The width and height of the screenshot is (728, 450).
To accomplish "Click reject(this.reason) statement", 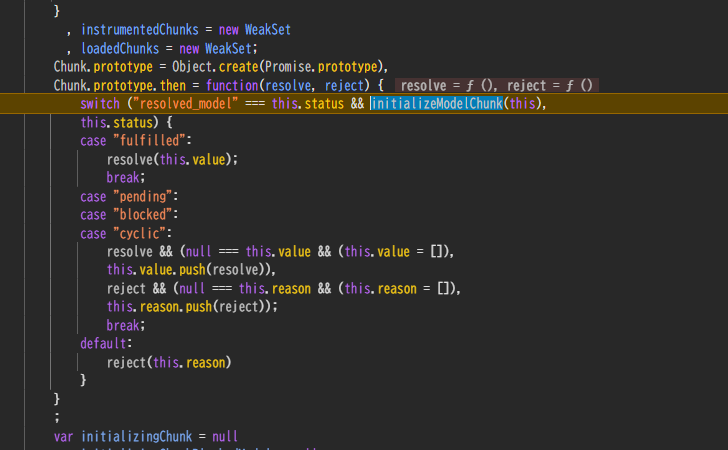I will (x=169, y=362).
